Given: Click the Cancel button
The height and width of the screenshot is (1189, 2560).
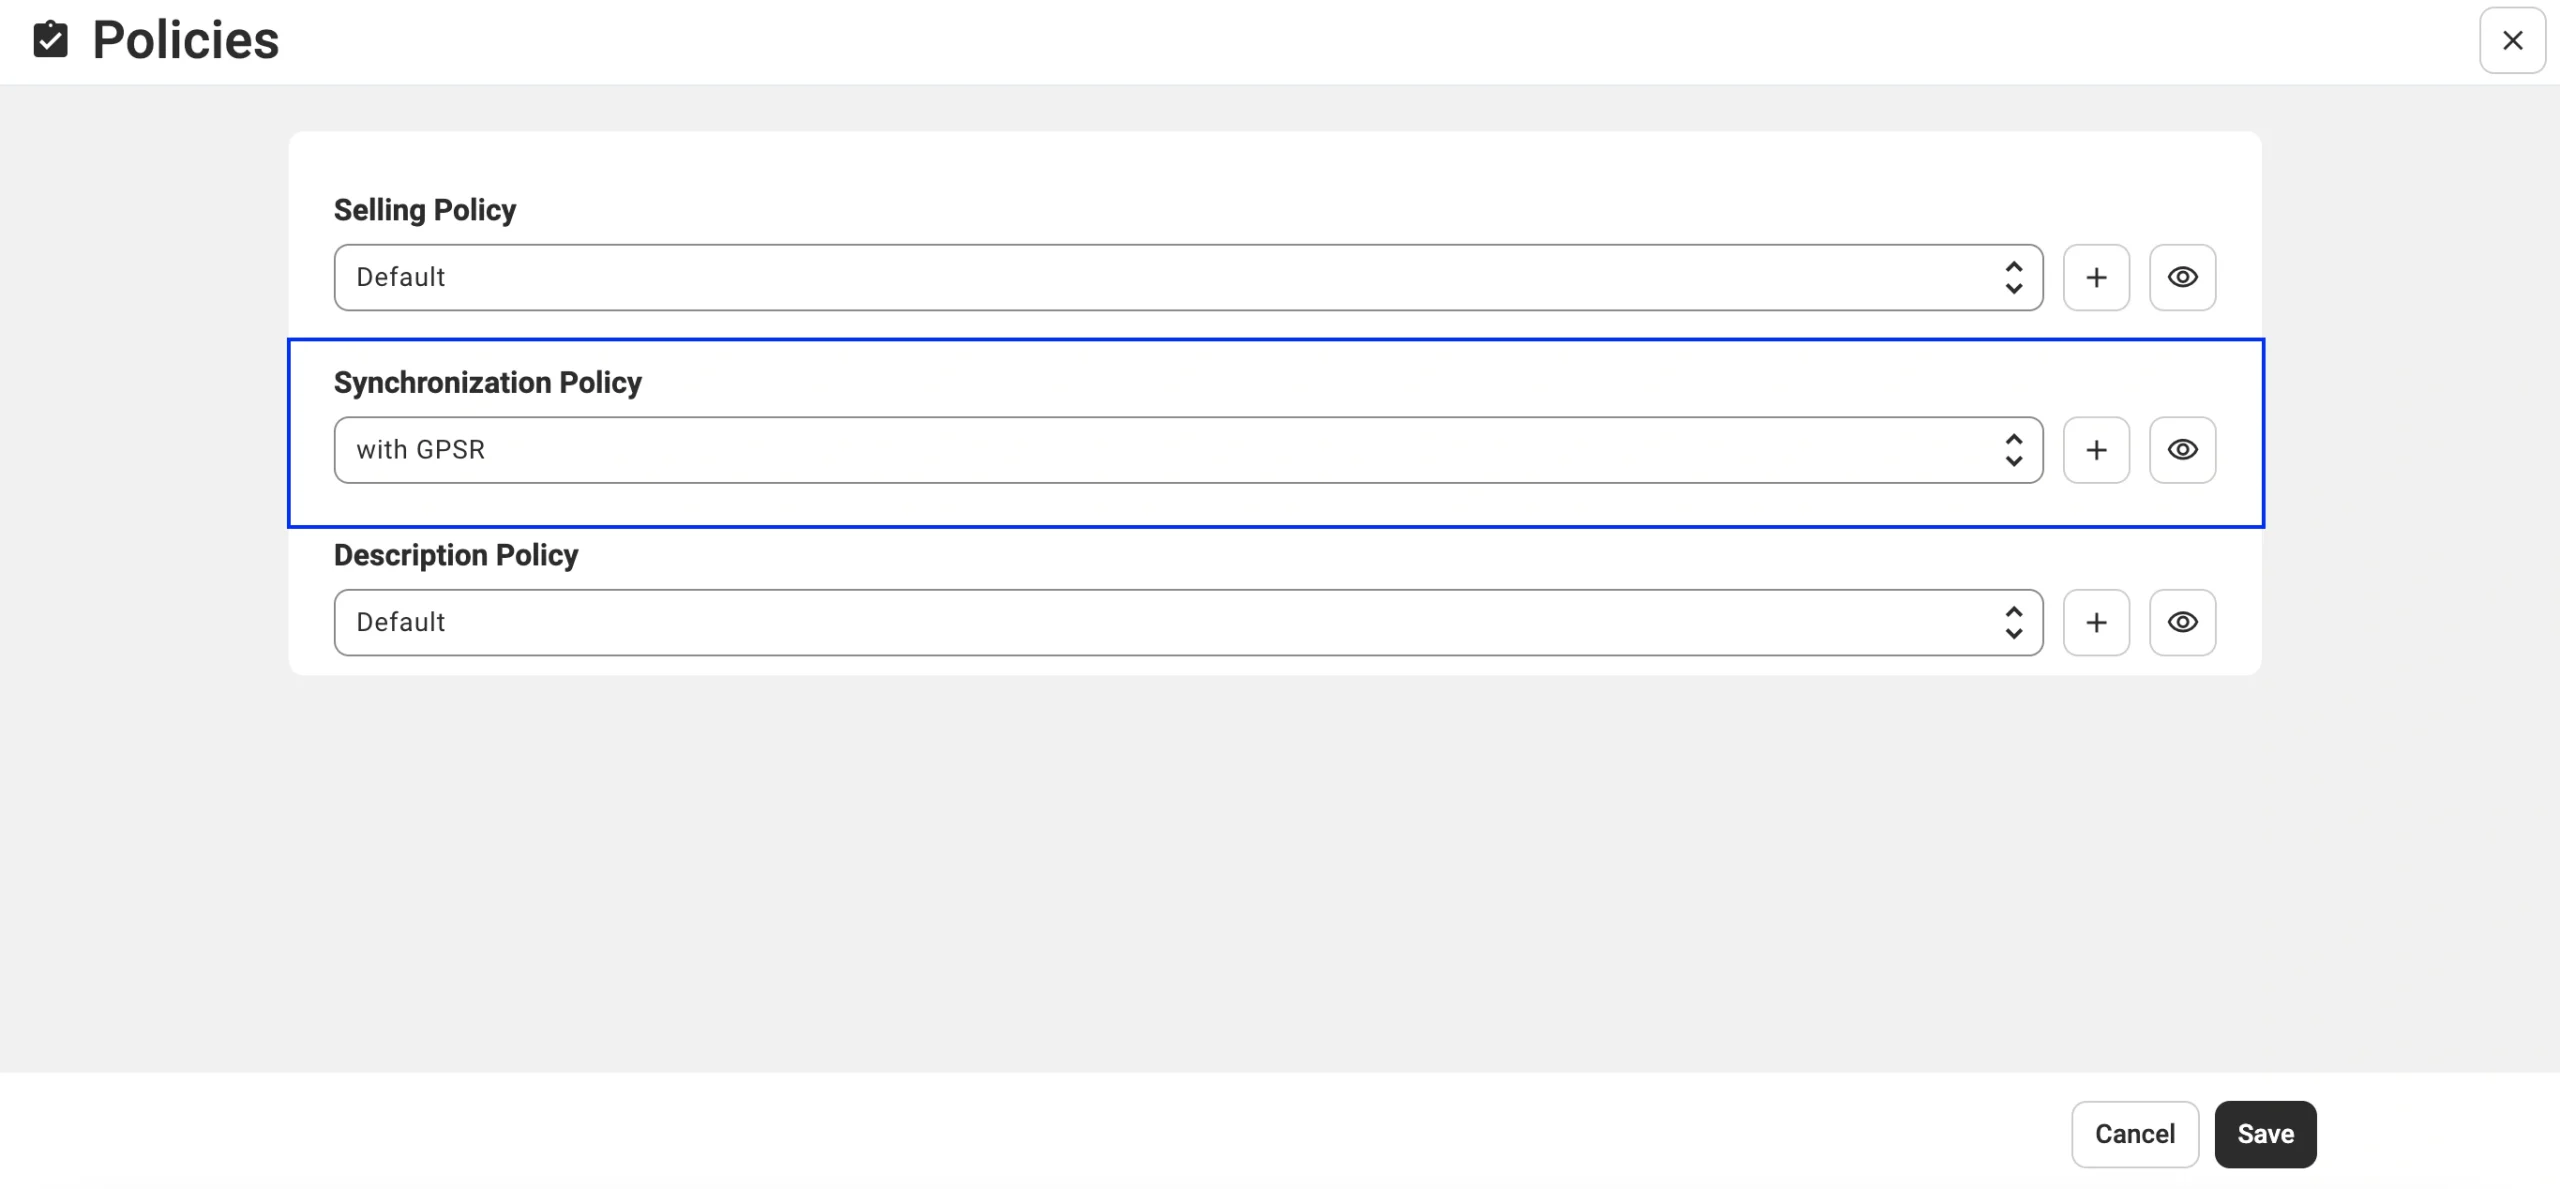Looking at the screenshot, I should [2134, 1134].
